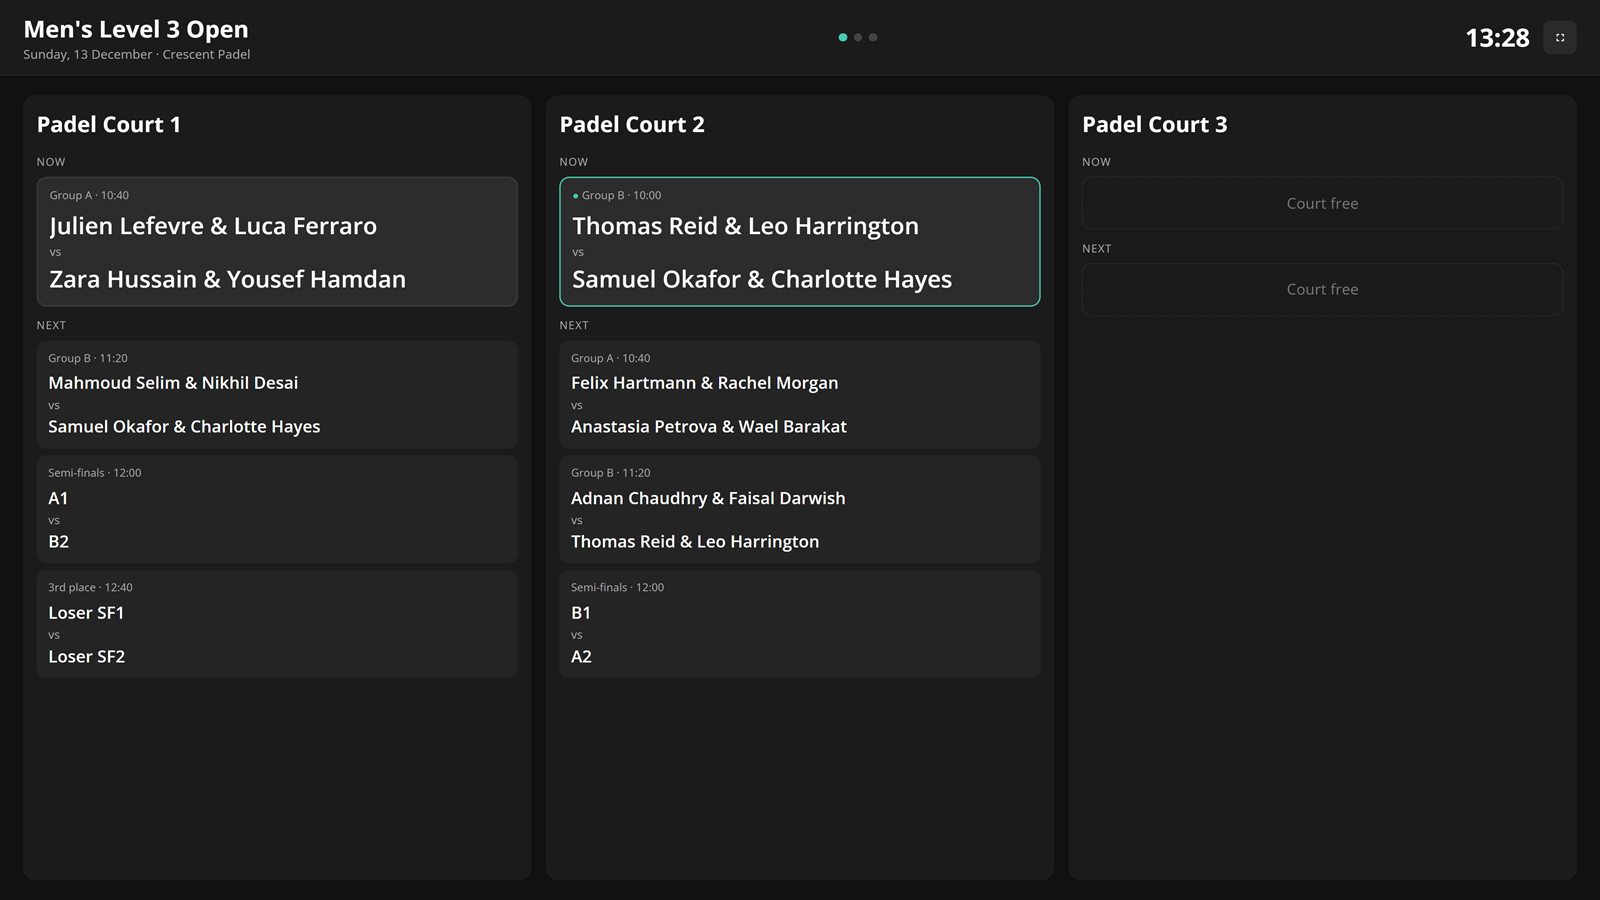This screenshot has width=1600, height=900.
Task: Select "Felix Hartmann & Rachel Morgan" team name
Action: 705,383
